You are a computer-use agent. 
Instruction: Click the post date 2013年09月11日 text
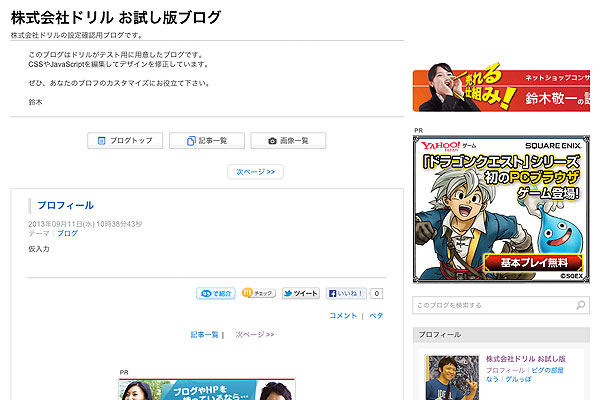pyautogui.click(x=85, y=224)
